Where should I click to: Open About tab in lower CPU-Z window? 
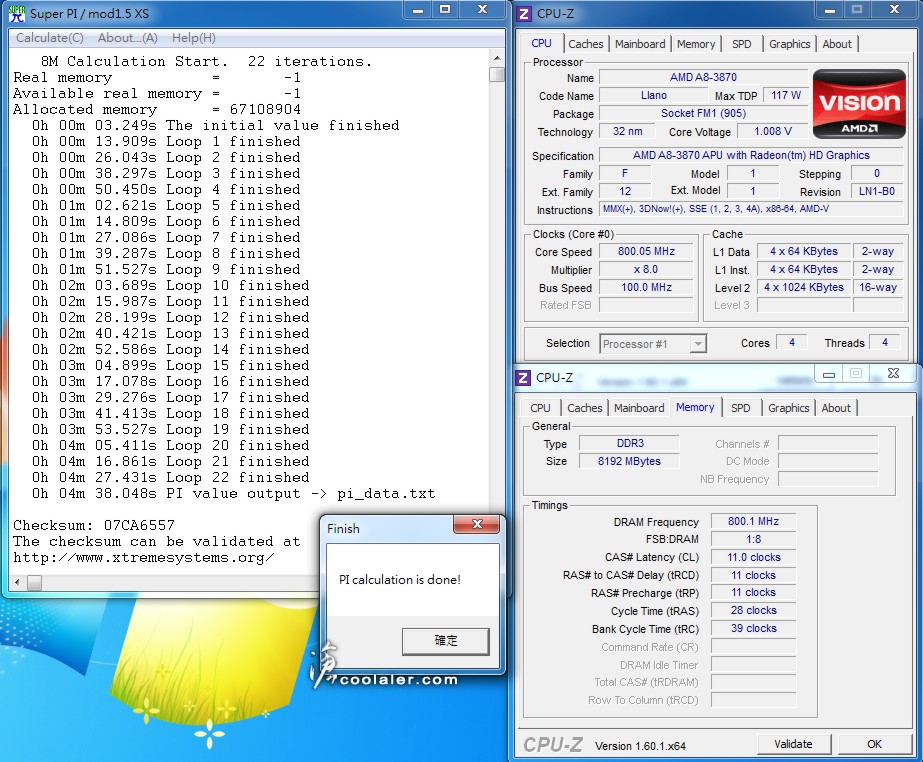836,408
